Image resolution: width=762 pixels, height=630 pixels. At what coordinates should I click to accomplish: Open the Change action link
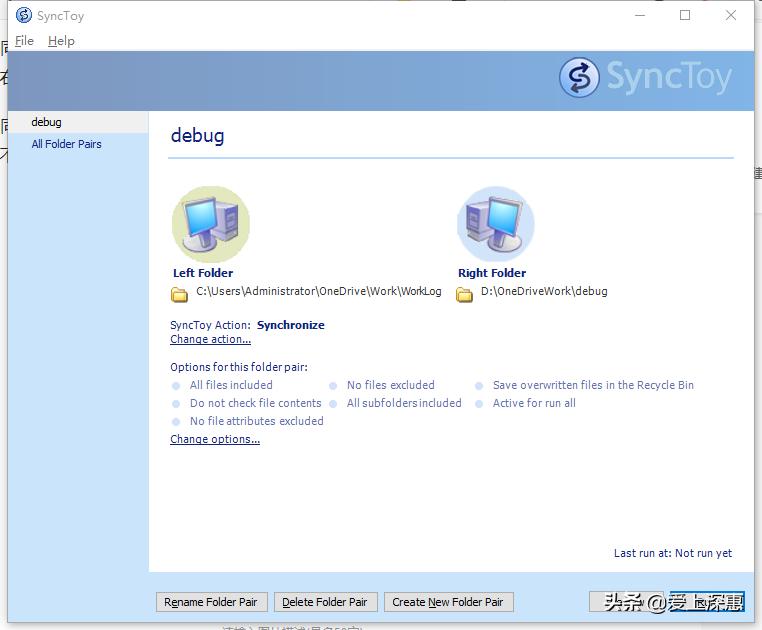point(210,340)
